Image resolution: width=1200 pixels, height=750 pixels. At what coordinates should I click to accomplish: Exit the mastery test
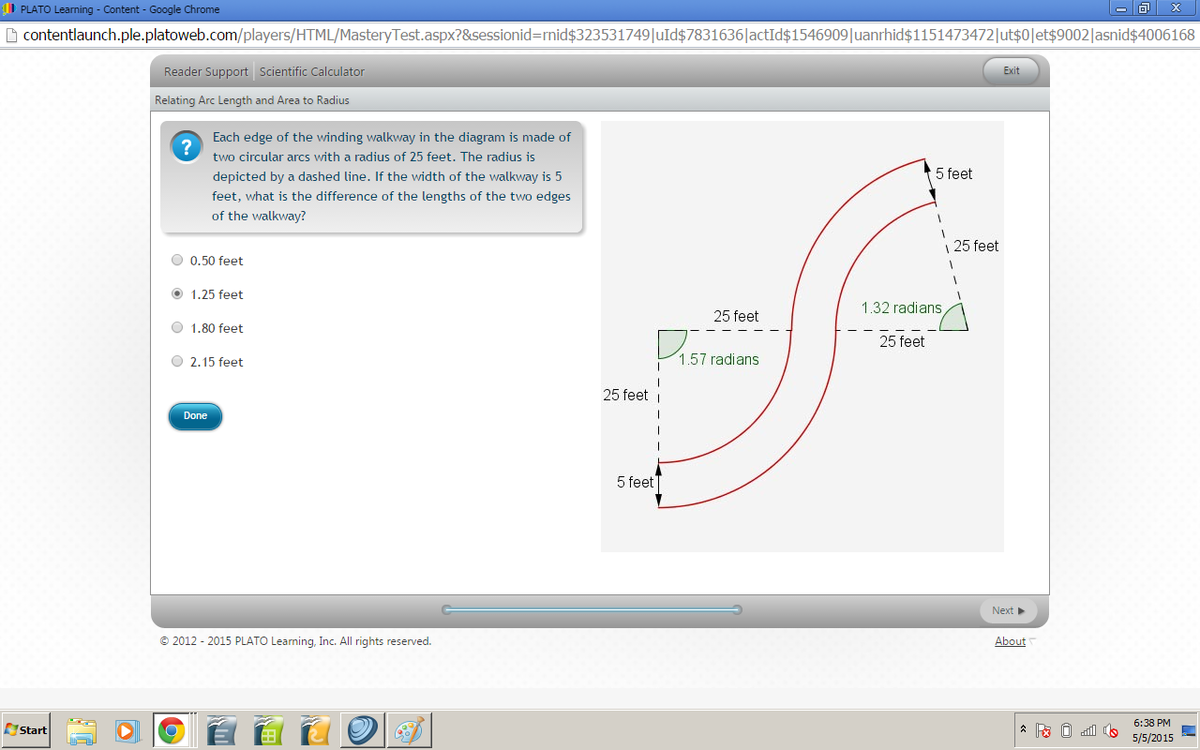[1011, 71]
